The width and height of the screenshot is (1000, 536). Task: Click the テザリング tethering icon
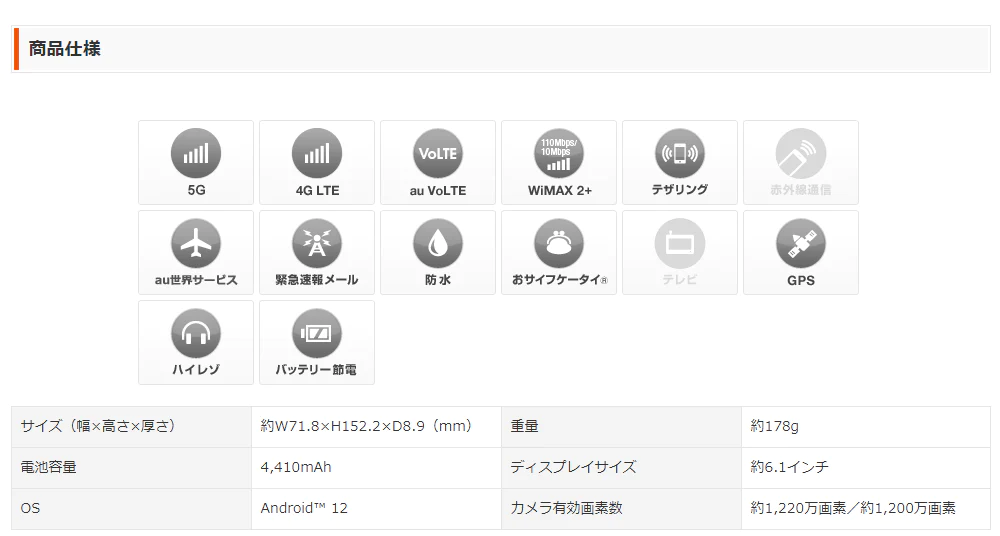click(x=680, y=154)
